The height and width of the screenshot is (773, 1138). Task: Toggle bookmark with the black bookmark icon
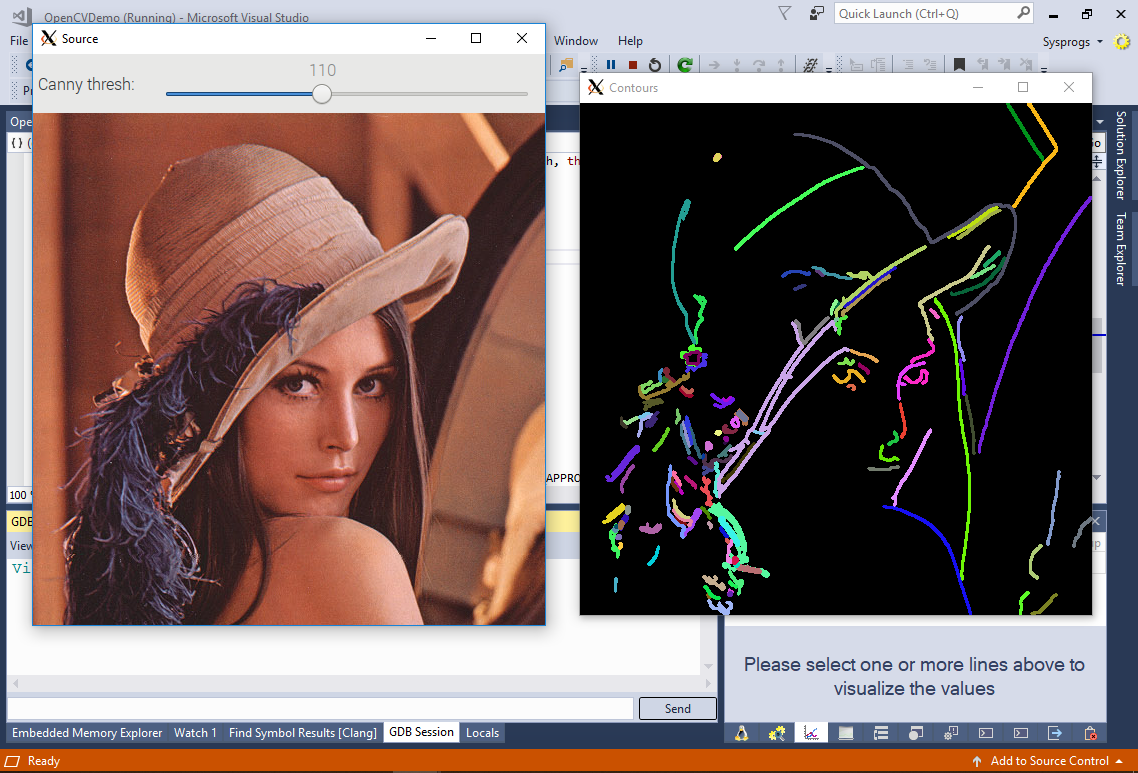click(959, 65)
